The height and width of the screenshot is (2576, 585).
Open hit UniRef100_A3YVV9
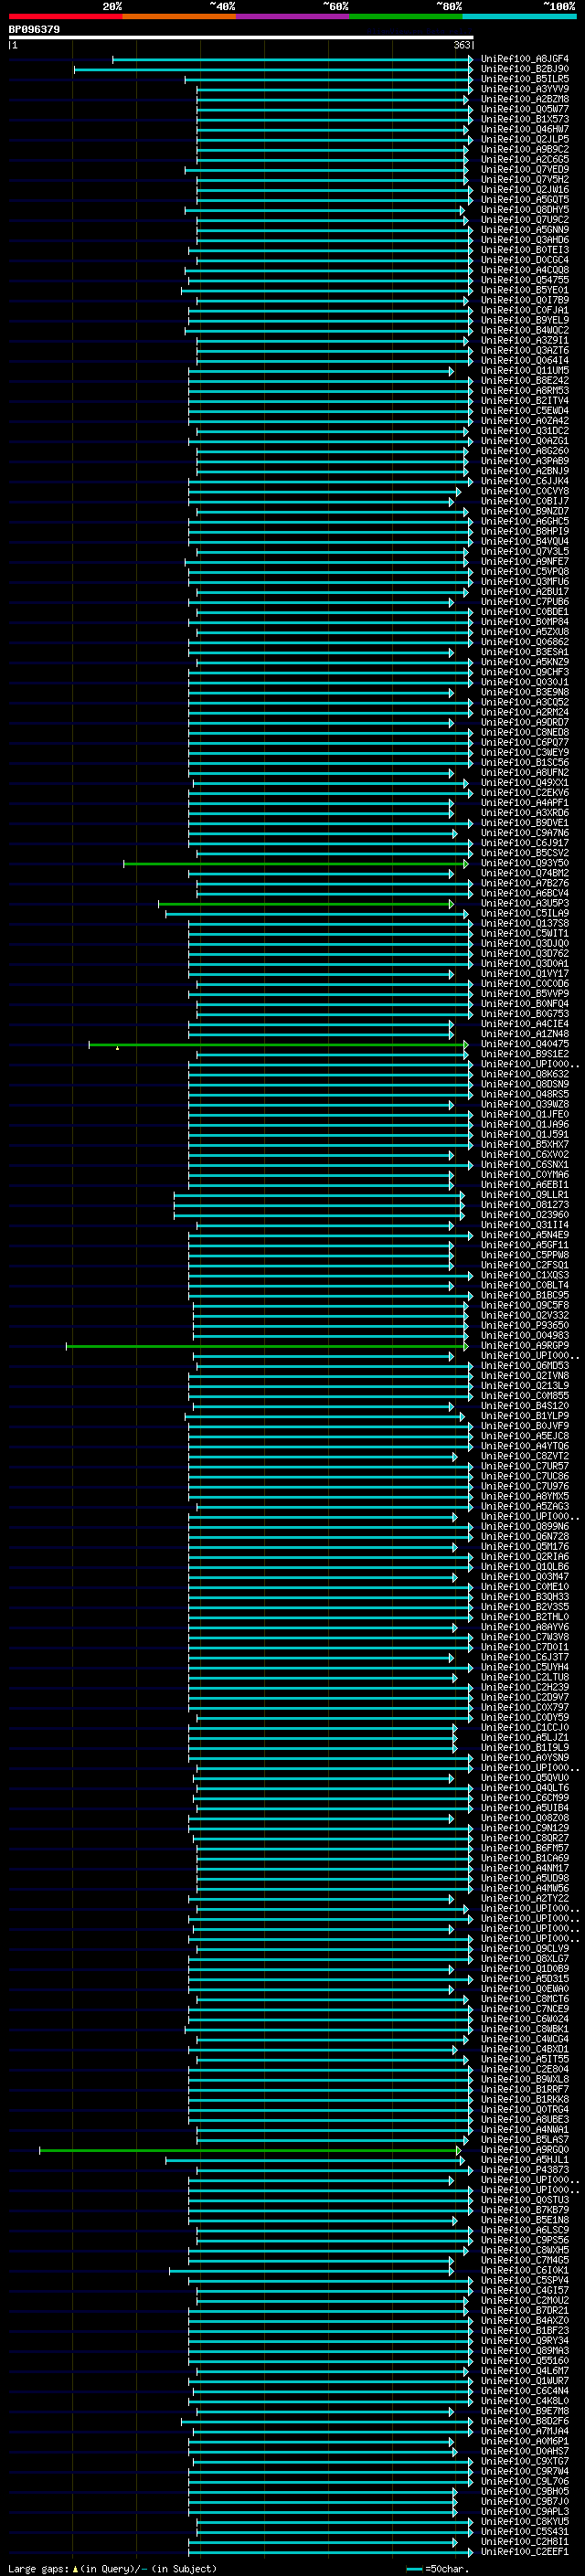point(525,89)
